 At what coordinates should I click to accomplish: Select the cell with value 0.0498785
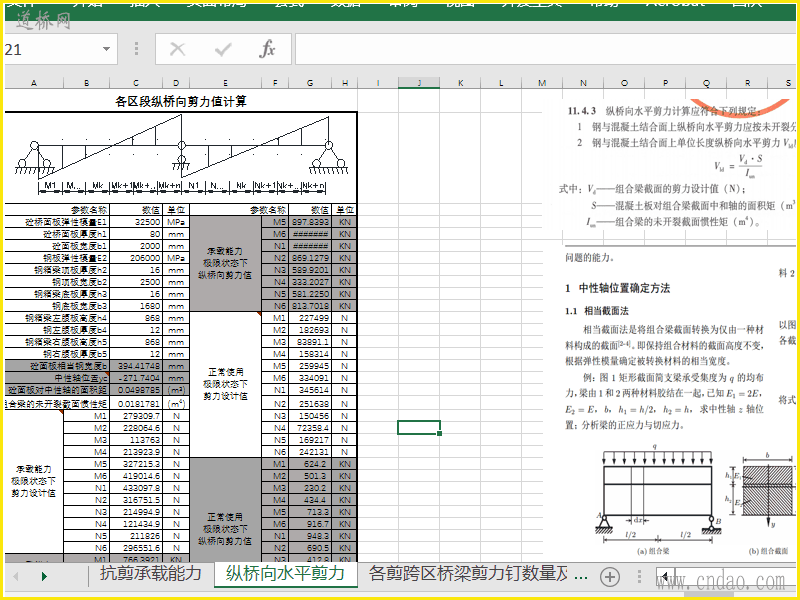[136, 390]
